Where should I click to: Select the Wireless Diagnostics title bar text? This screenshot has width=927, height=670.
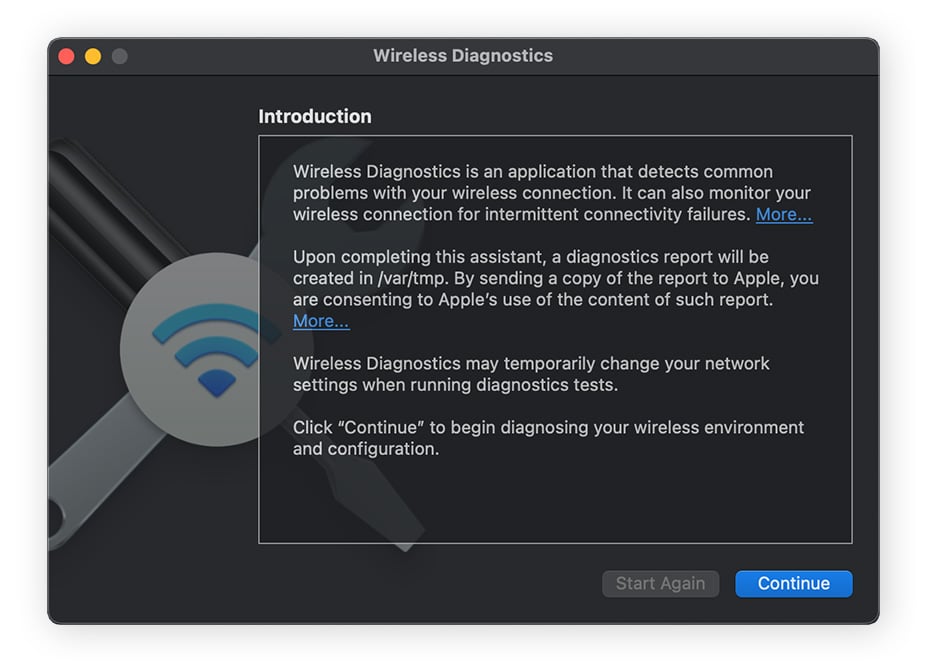pos(463,56)
